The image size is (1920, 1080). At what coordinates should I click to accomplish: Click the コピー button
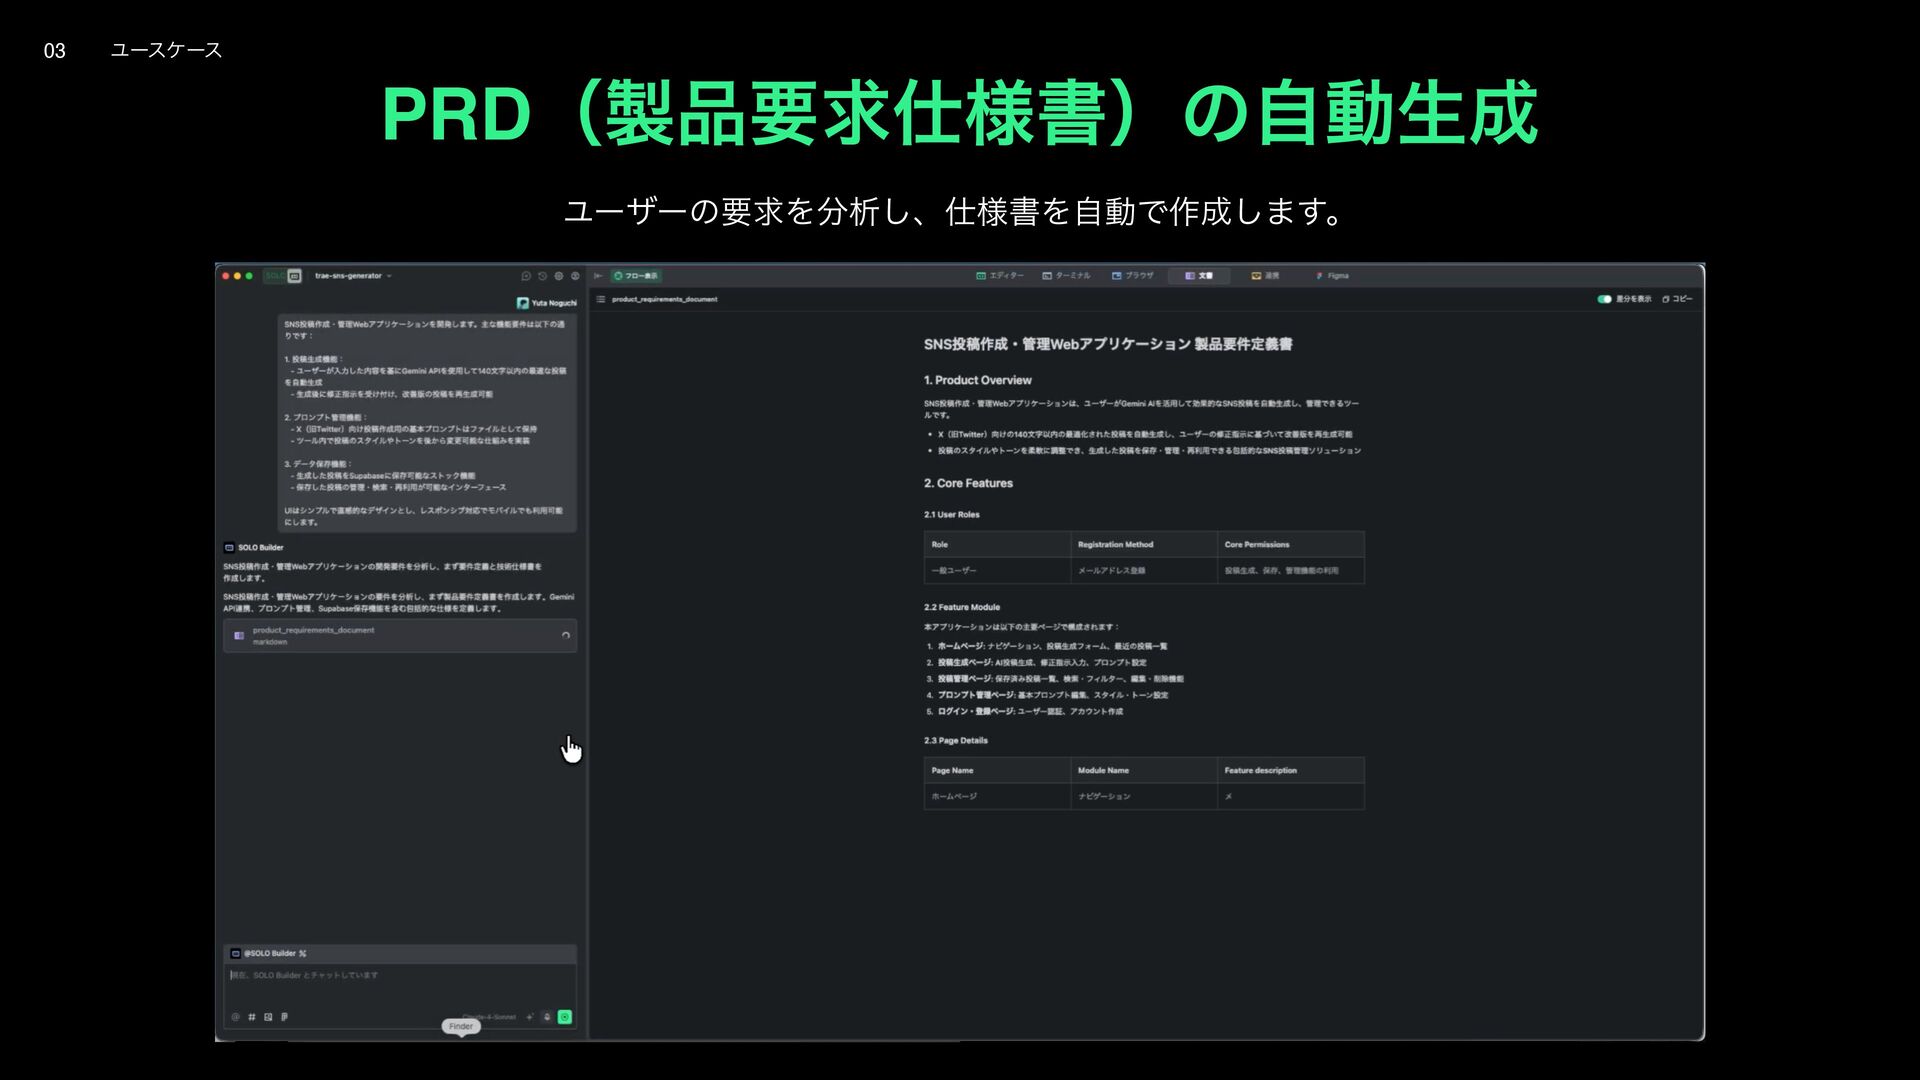(x=1677, y=299)
